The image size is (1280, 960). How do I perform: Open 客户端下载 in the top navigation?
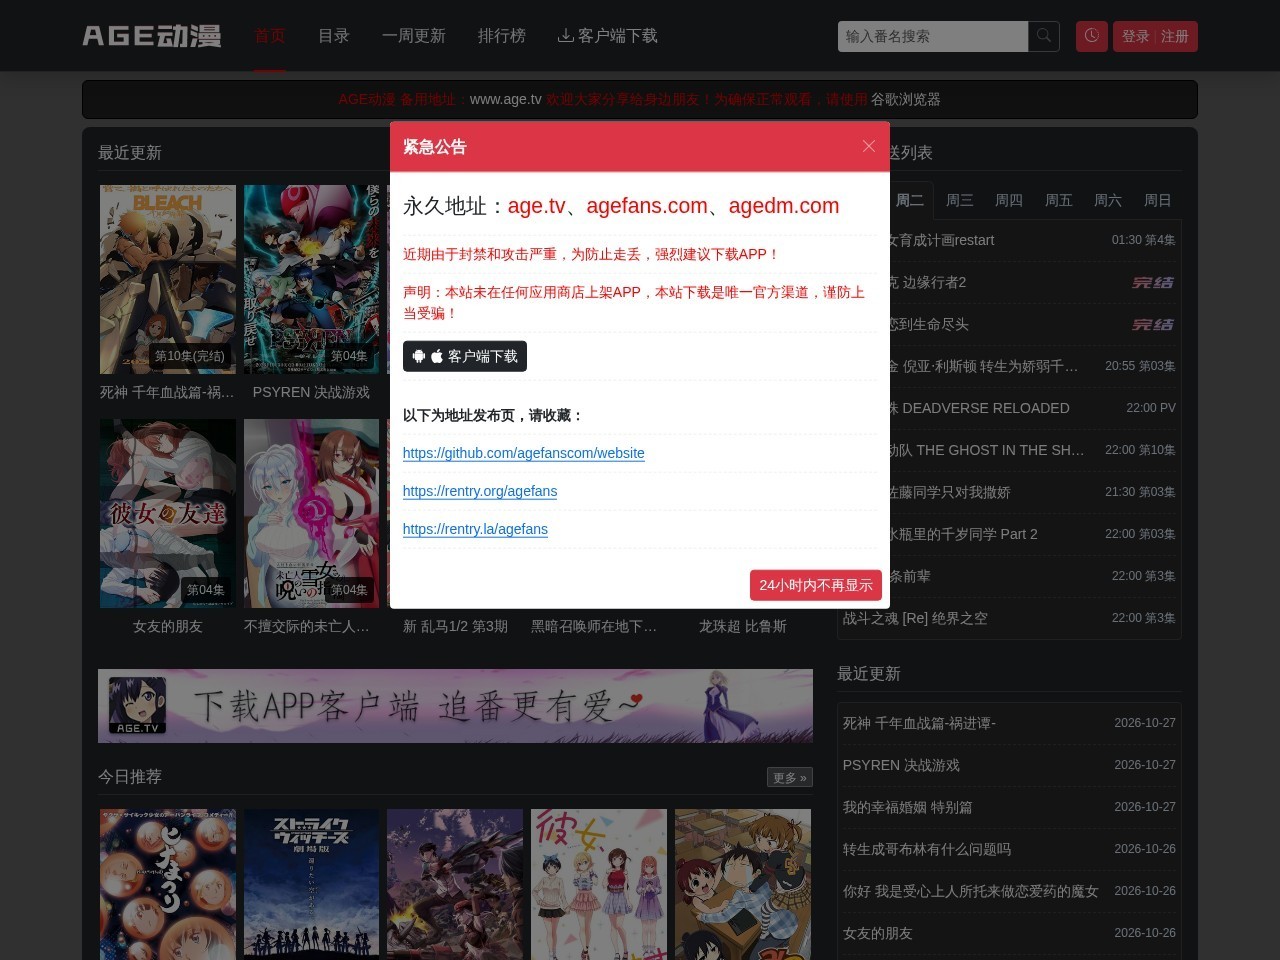(608, 36)
